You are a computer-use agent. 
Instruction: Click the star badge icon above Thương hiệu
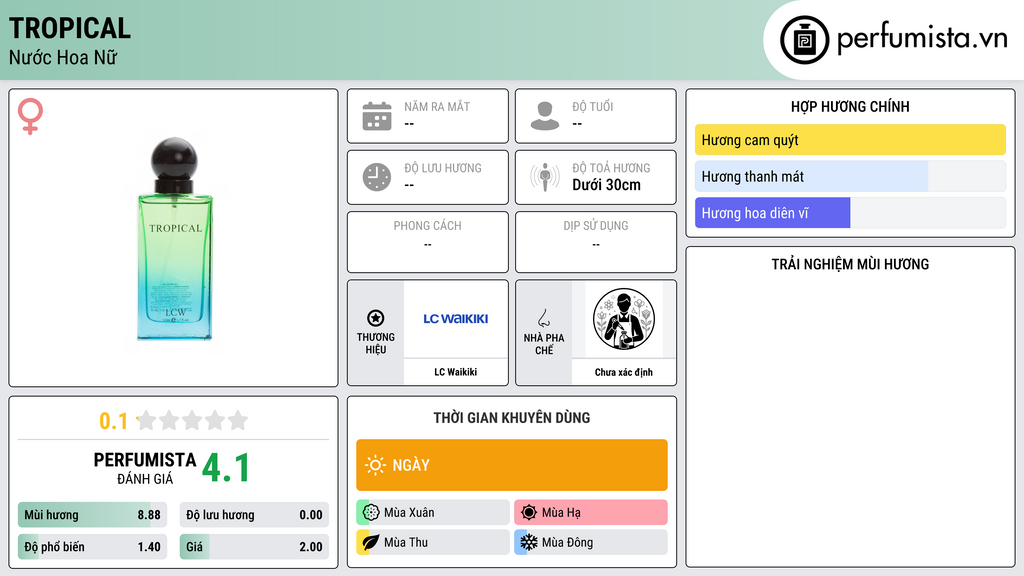[376, 318]
